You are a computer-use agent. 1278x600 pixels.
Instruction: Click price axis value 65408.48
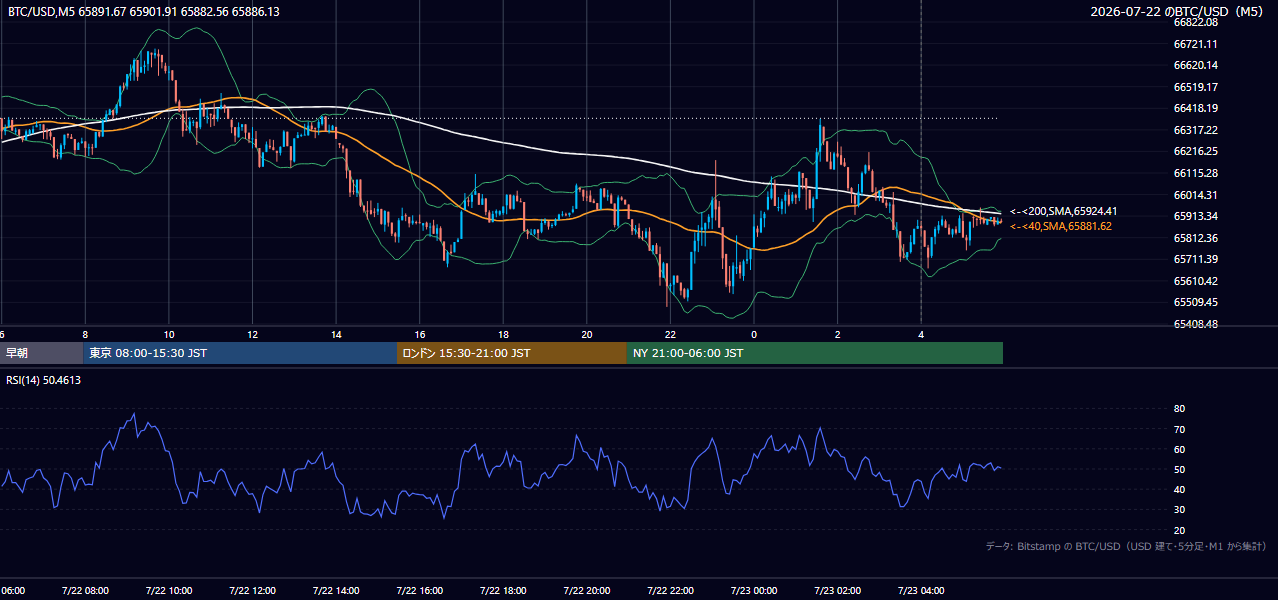[1195, 324]
